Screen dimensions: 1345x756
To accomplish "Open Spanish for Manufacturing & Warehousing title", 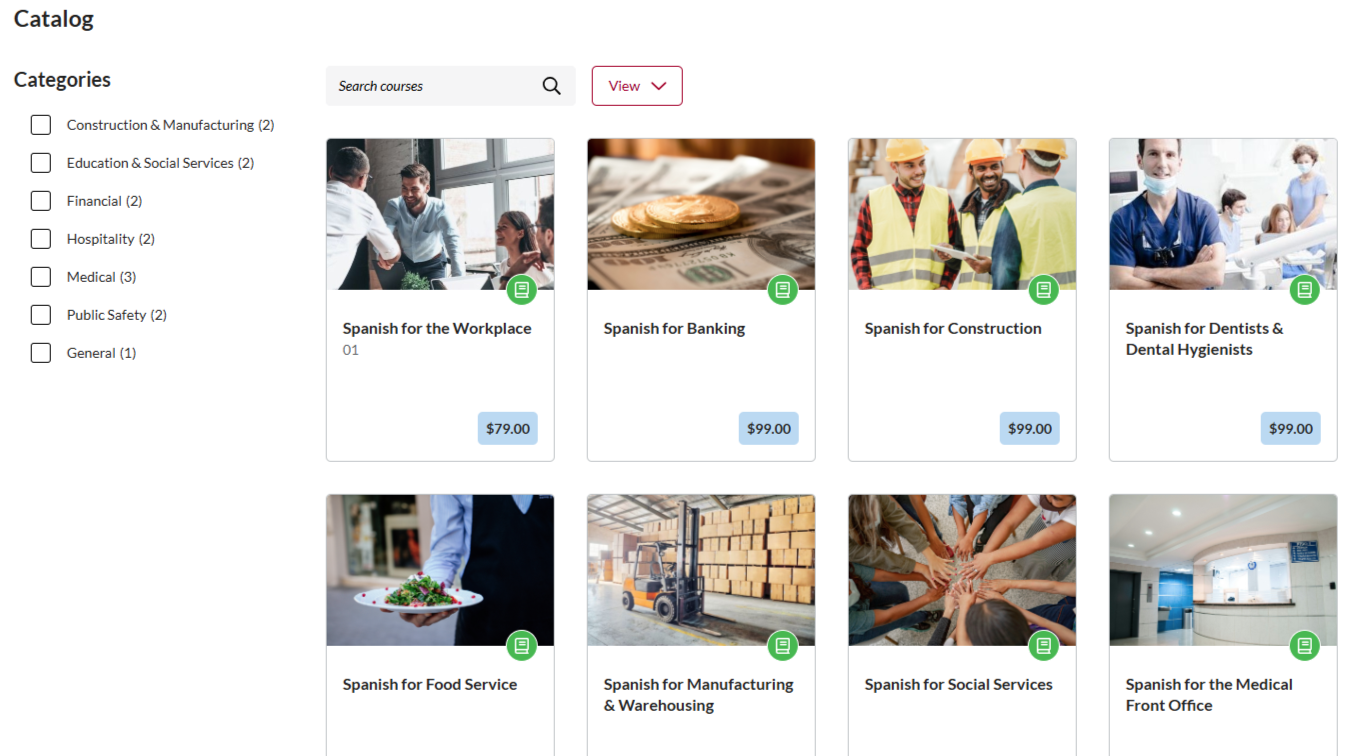I will pos(698,695).
